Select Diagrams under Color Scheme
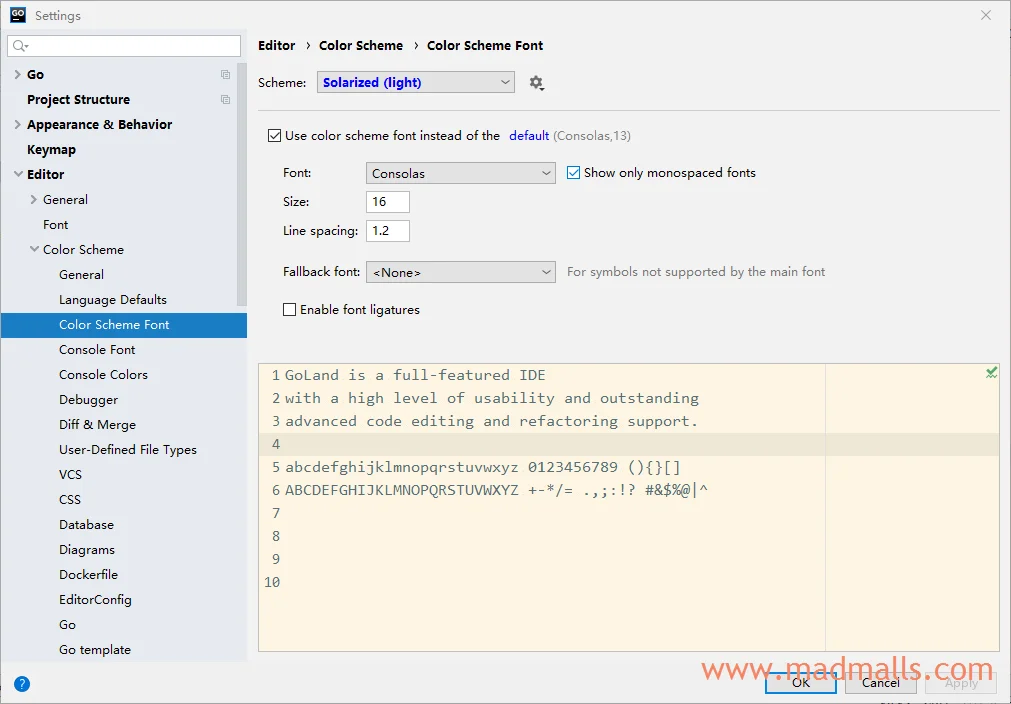 tap(87, 550)
